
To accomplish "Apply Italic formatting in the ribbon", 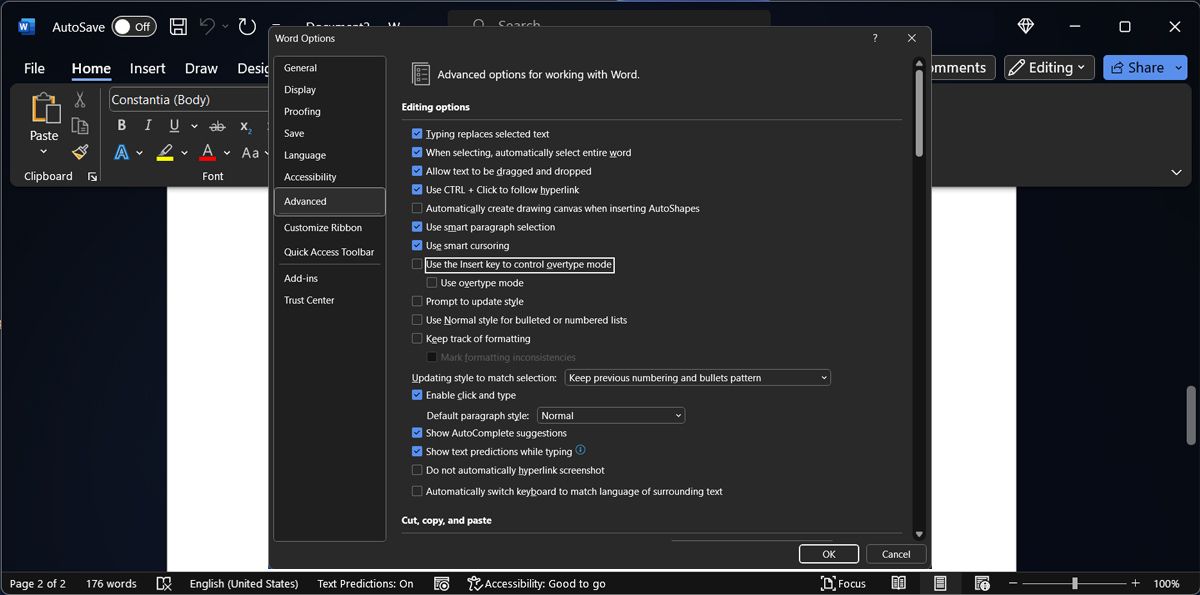I will 148,126.
